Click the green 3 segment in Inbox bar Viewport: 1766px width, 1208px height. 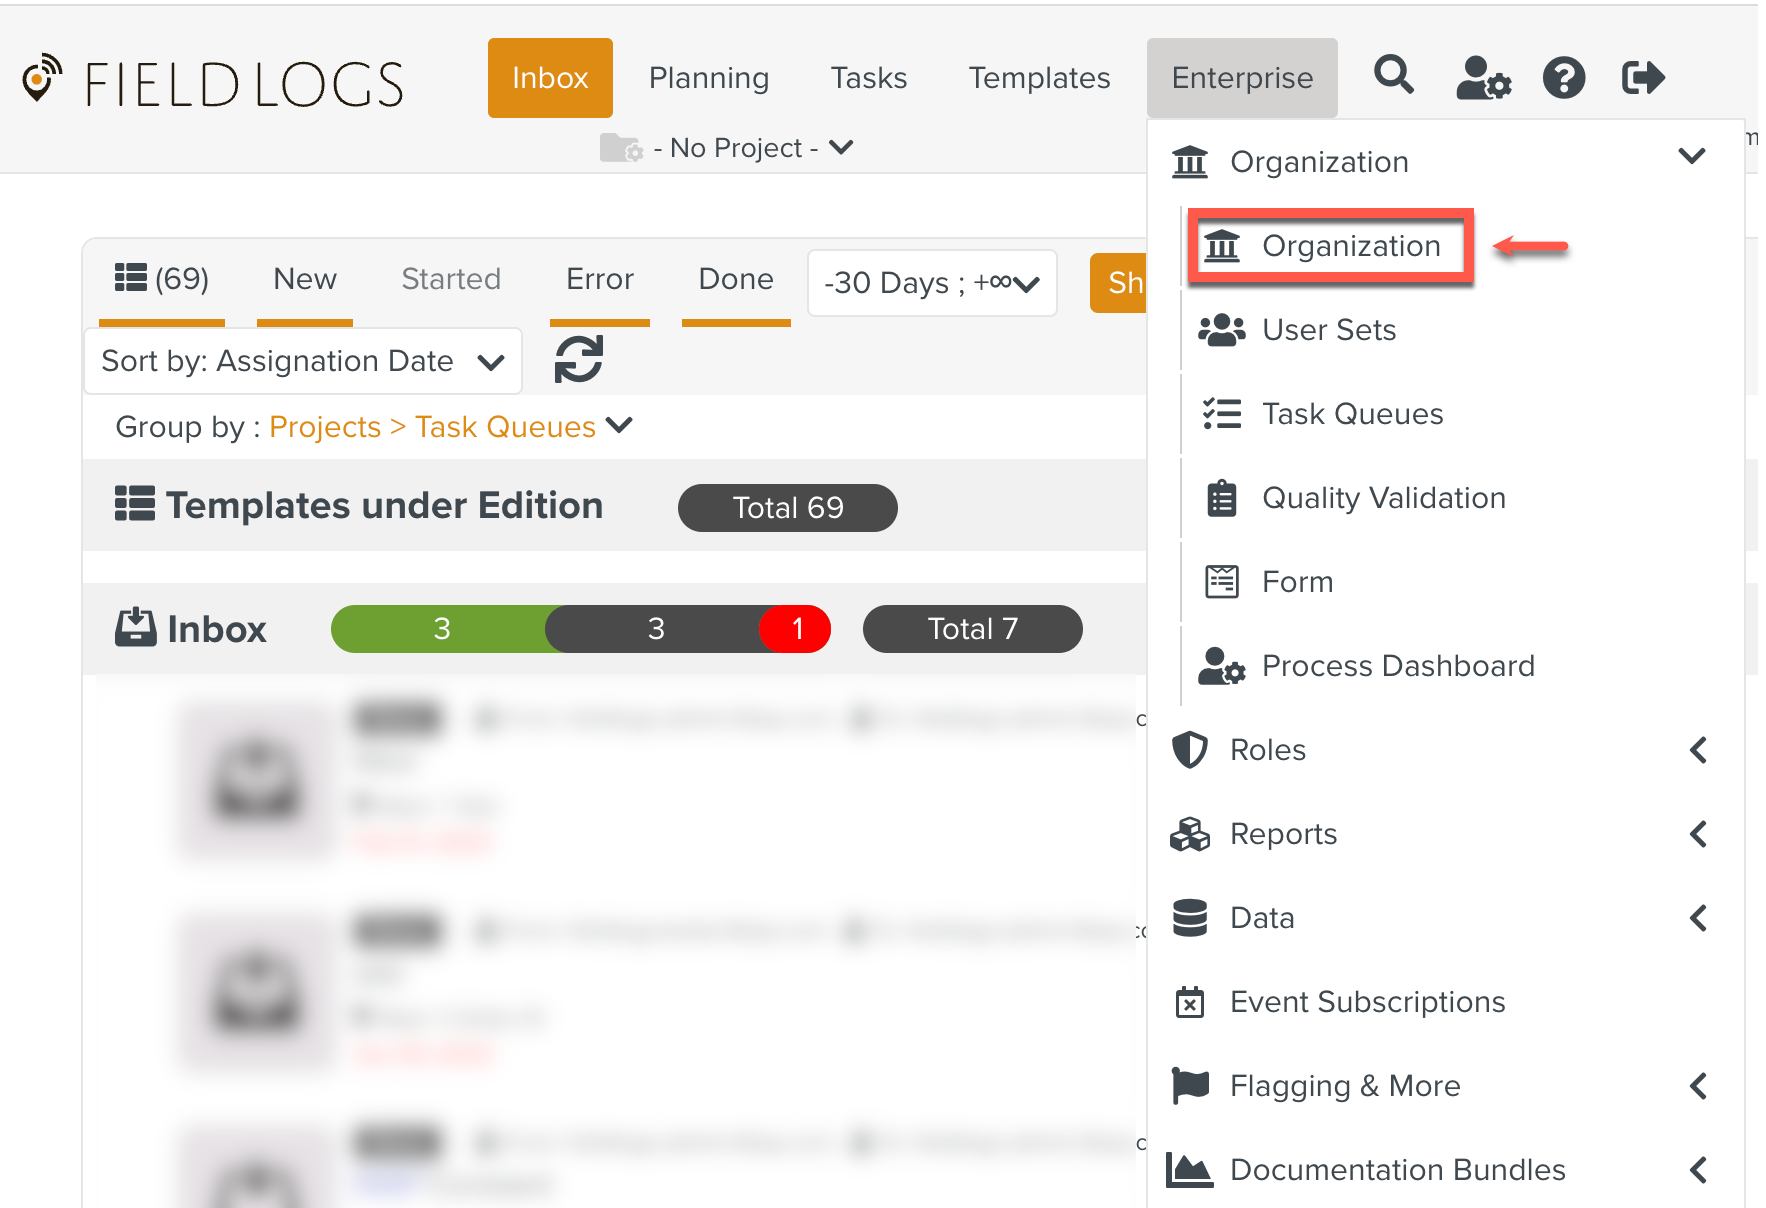pyautogui.click(x=441, y=629)
